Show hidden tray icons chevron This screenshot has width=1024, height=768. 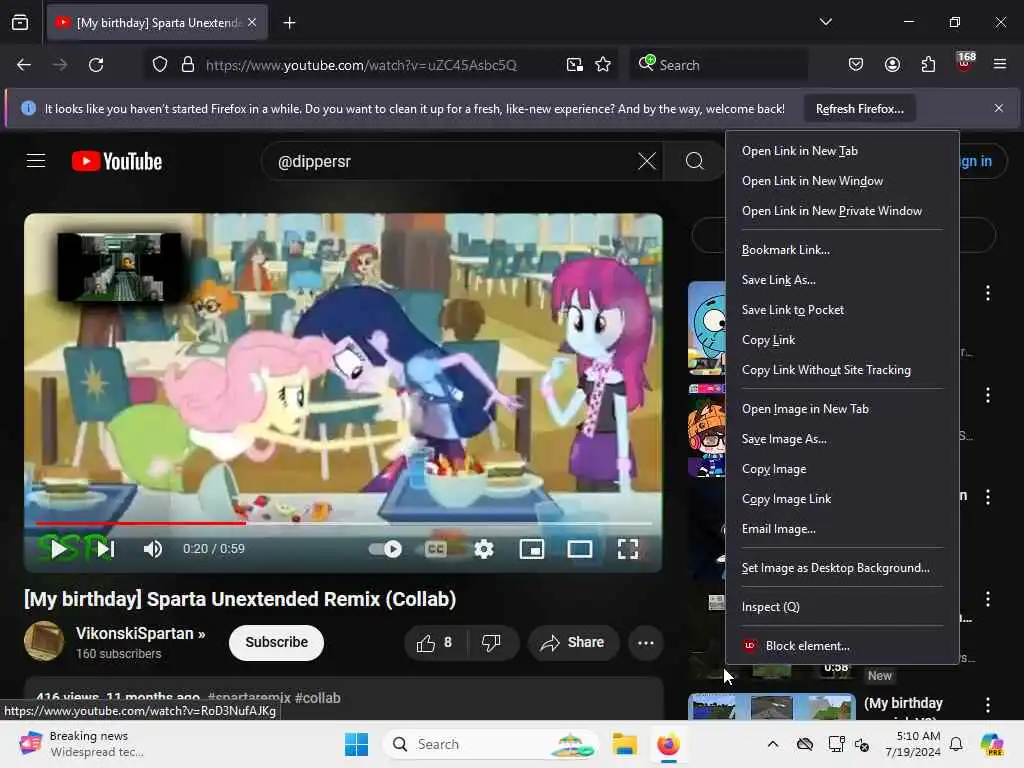(x=773, y=744)
